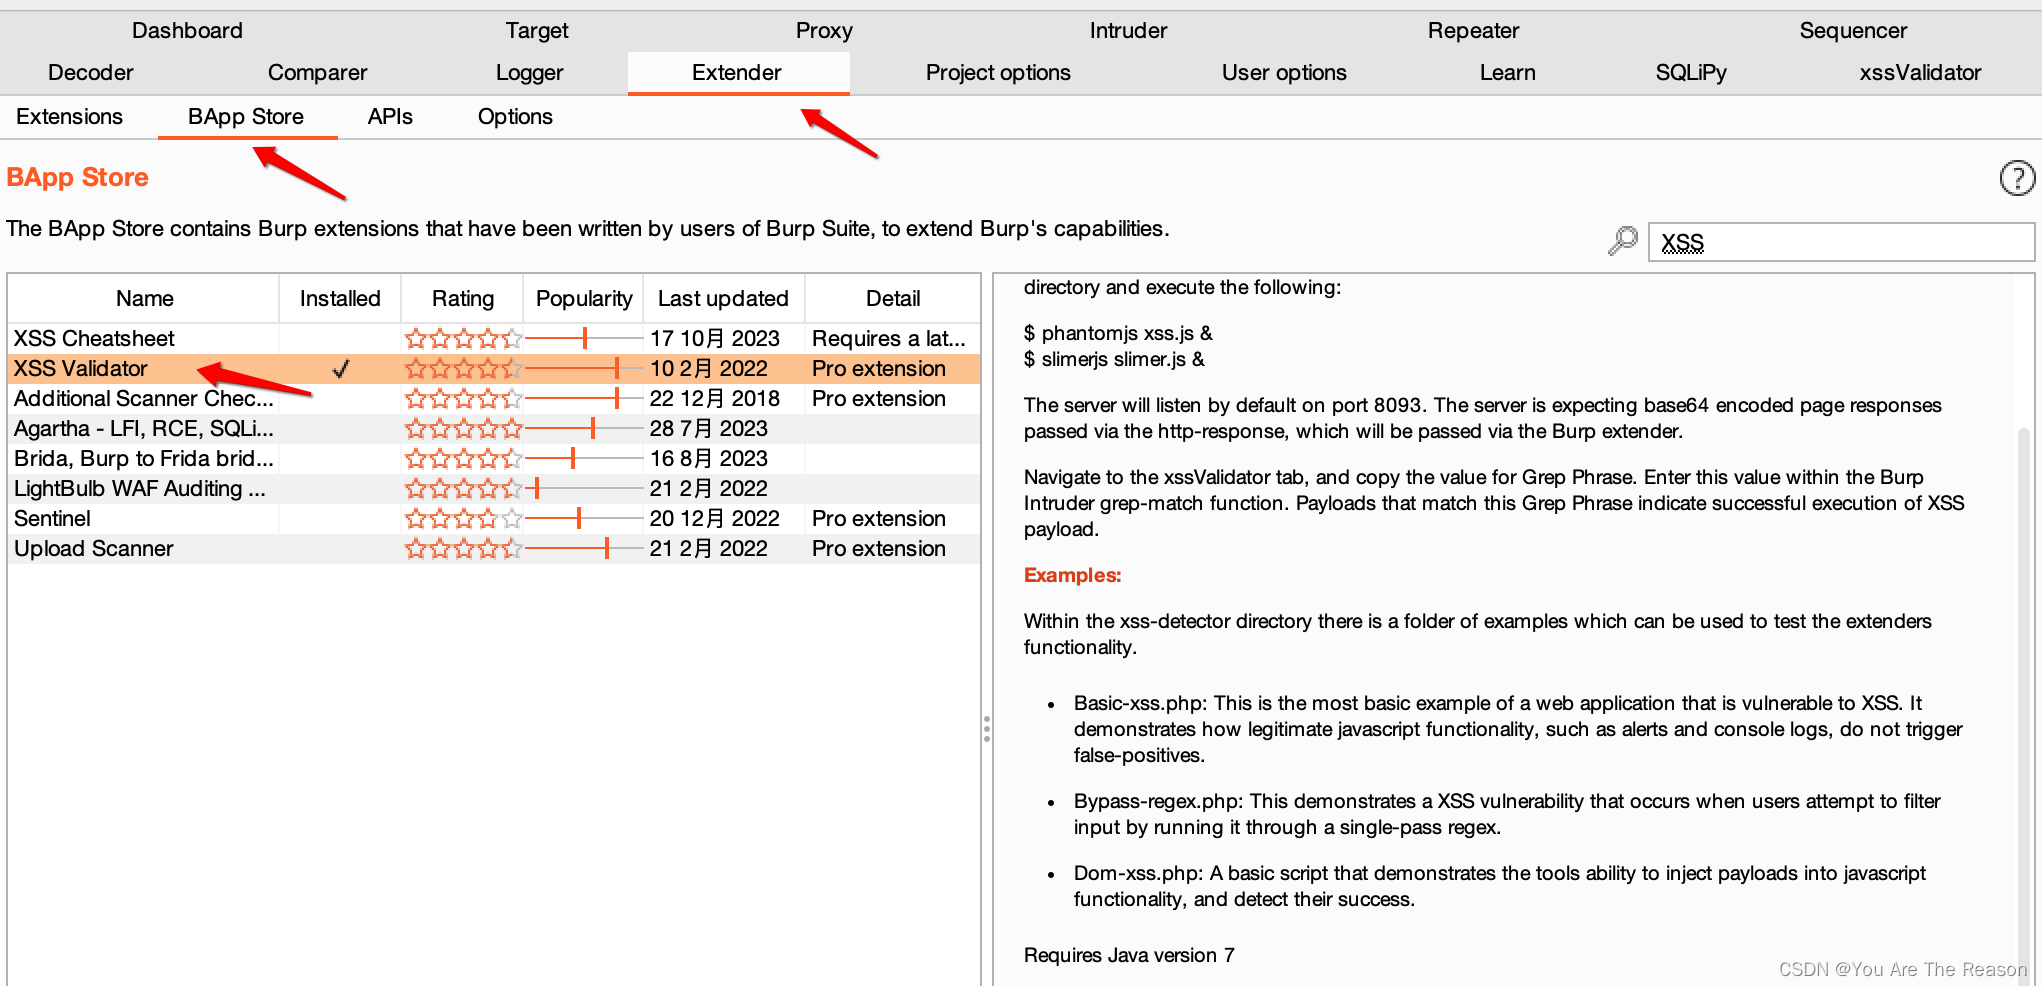Open the Logger tab

(529, 73)
